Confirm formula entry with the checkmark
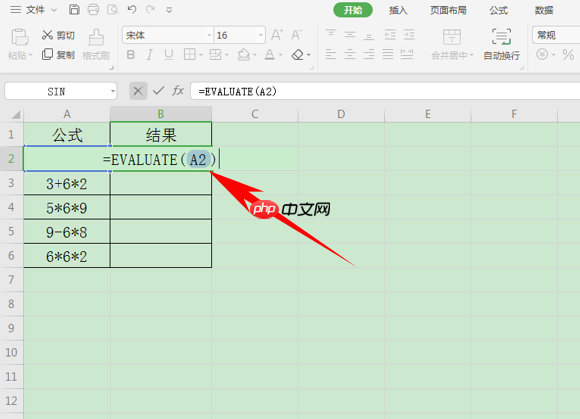Image resolution: width=580 pixels, height=419 pixels. 158,91
